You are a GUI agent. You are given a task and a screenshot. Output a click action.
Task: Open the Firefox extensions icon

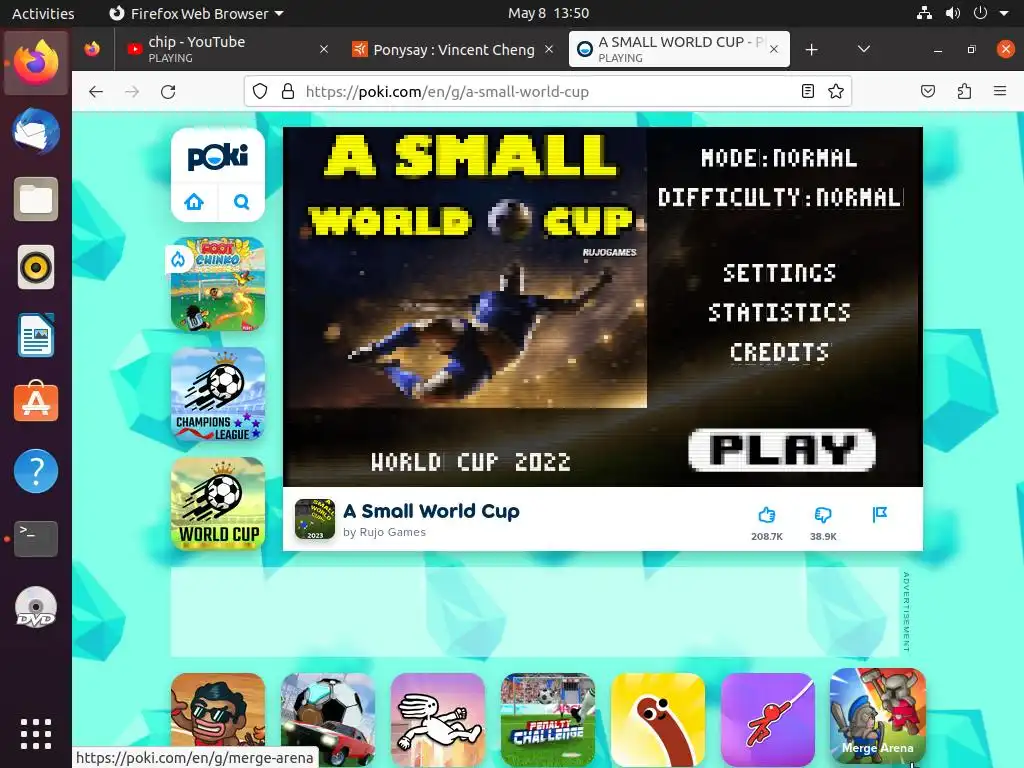[x=964, y=91]
